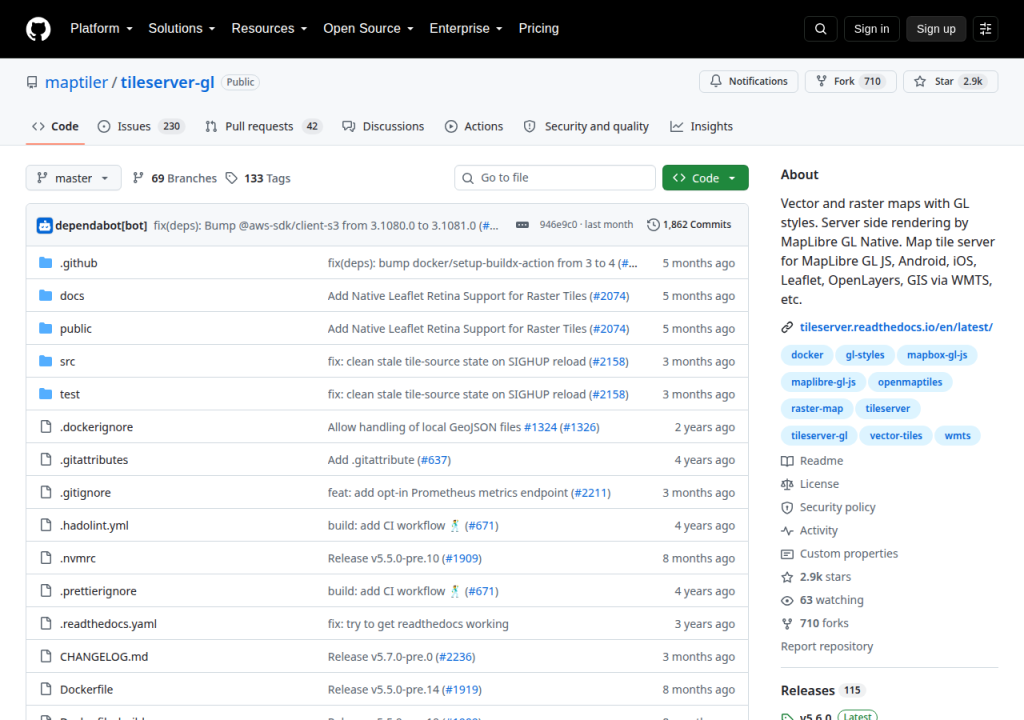Select the Code tab
Viewport: 1024px width, 720px height.
56,127
